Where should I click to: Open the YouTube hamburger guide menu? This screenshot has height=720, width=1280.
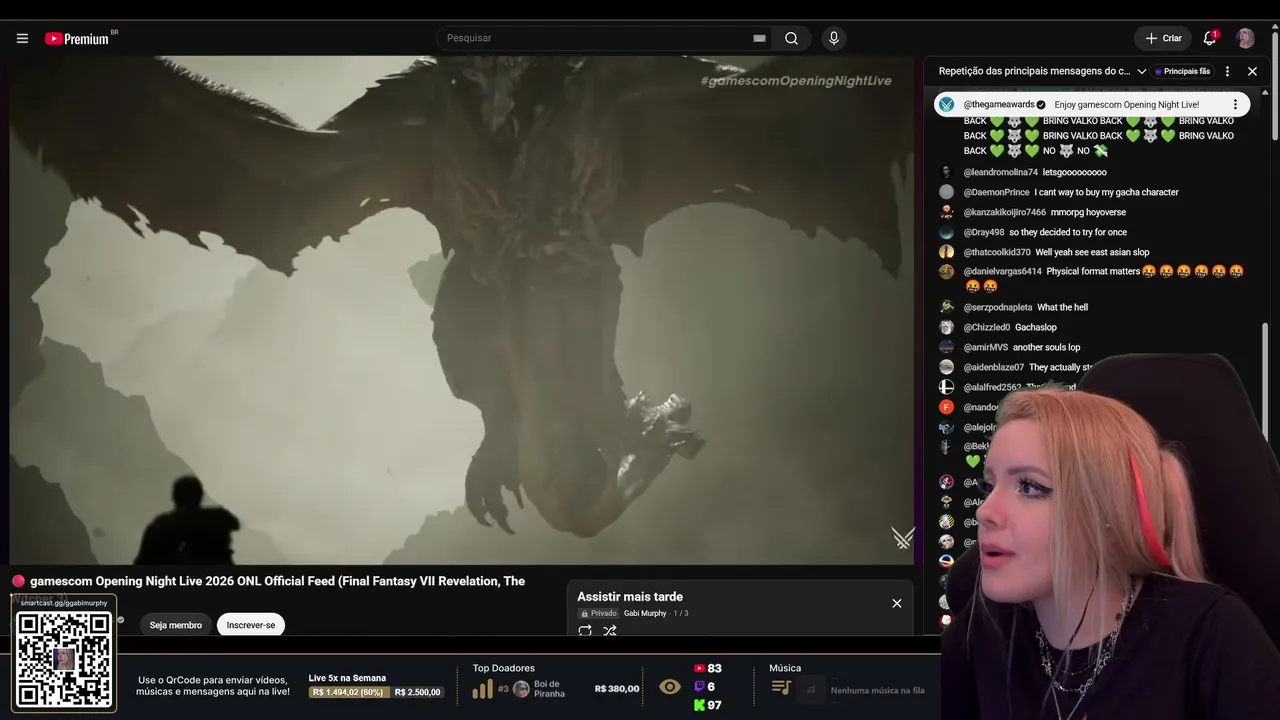[22, 38]
